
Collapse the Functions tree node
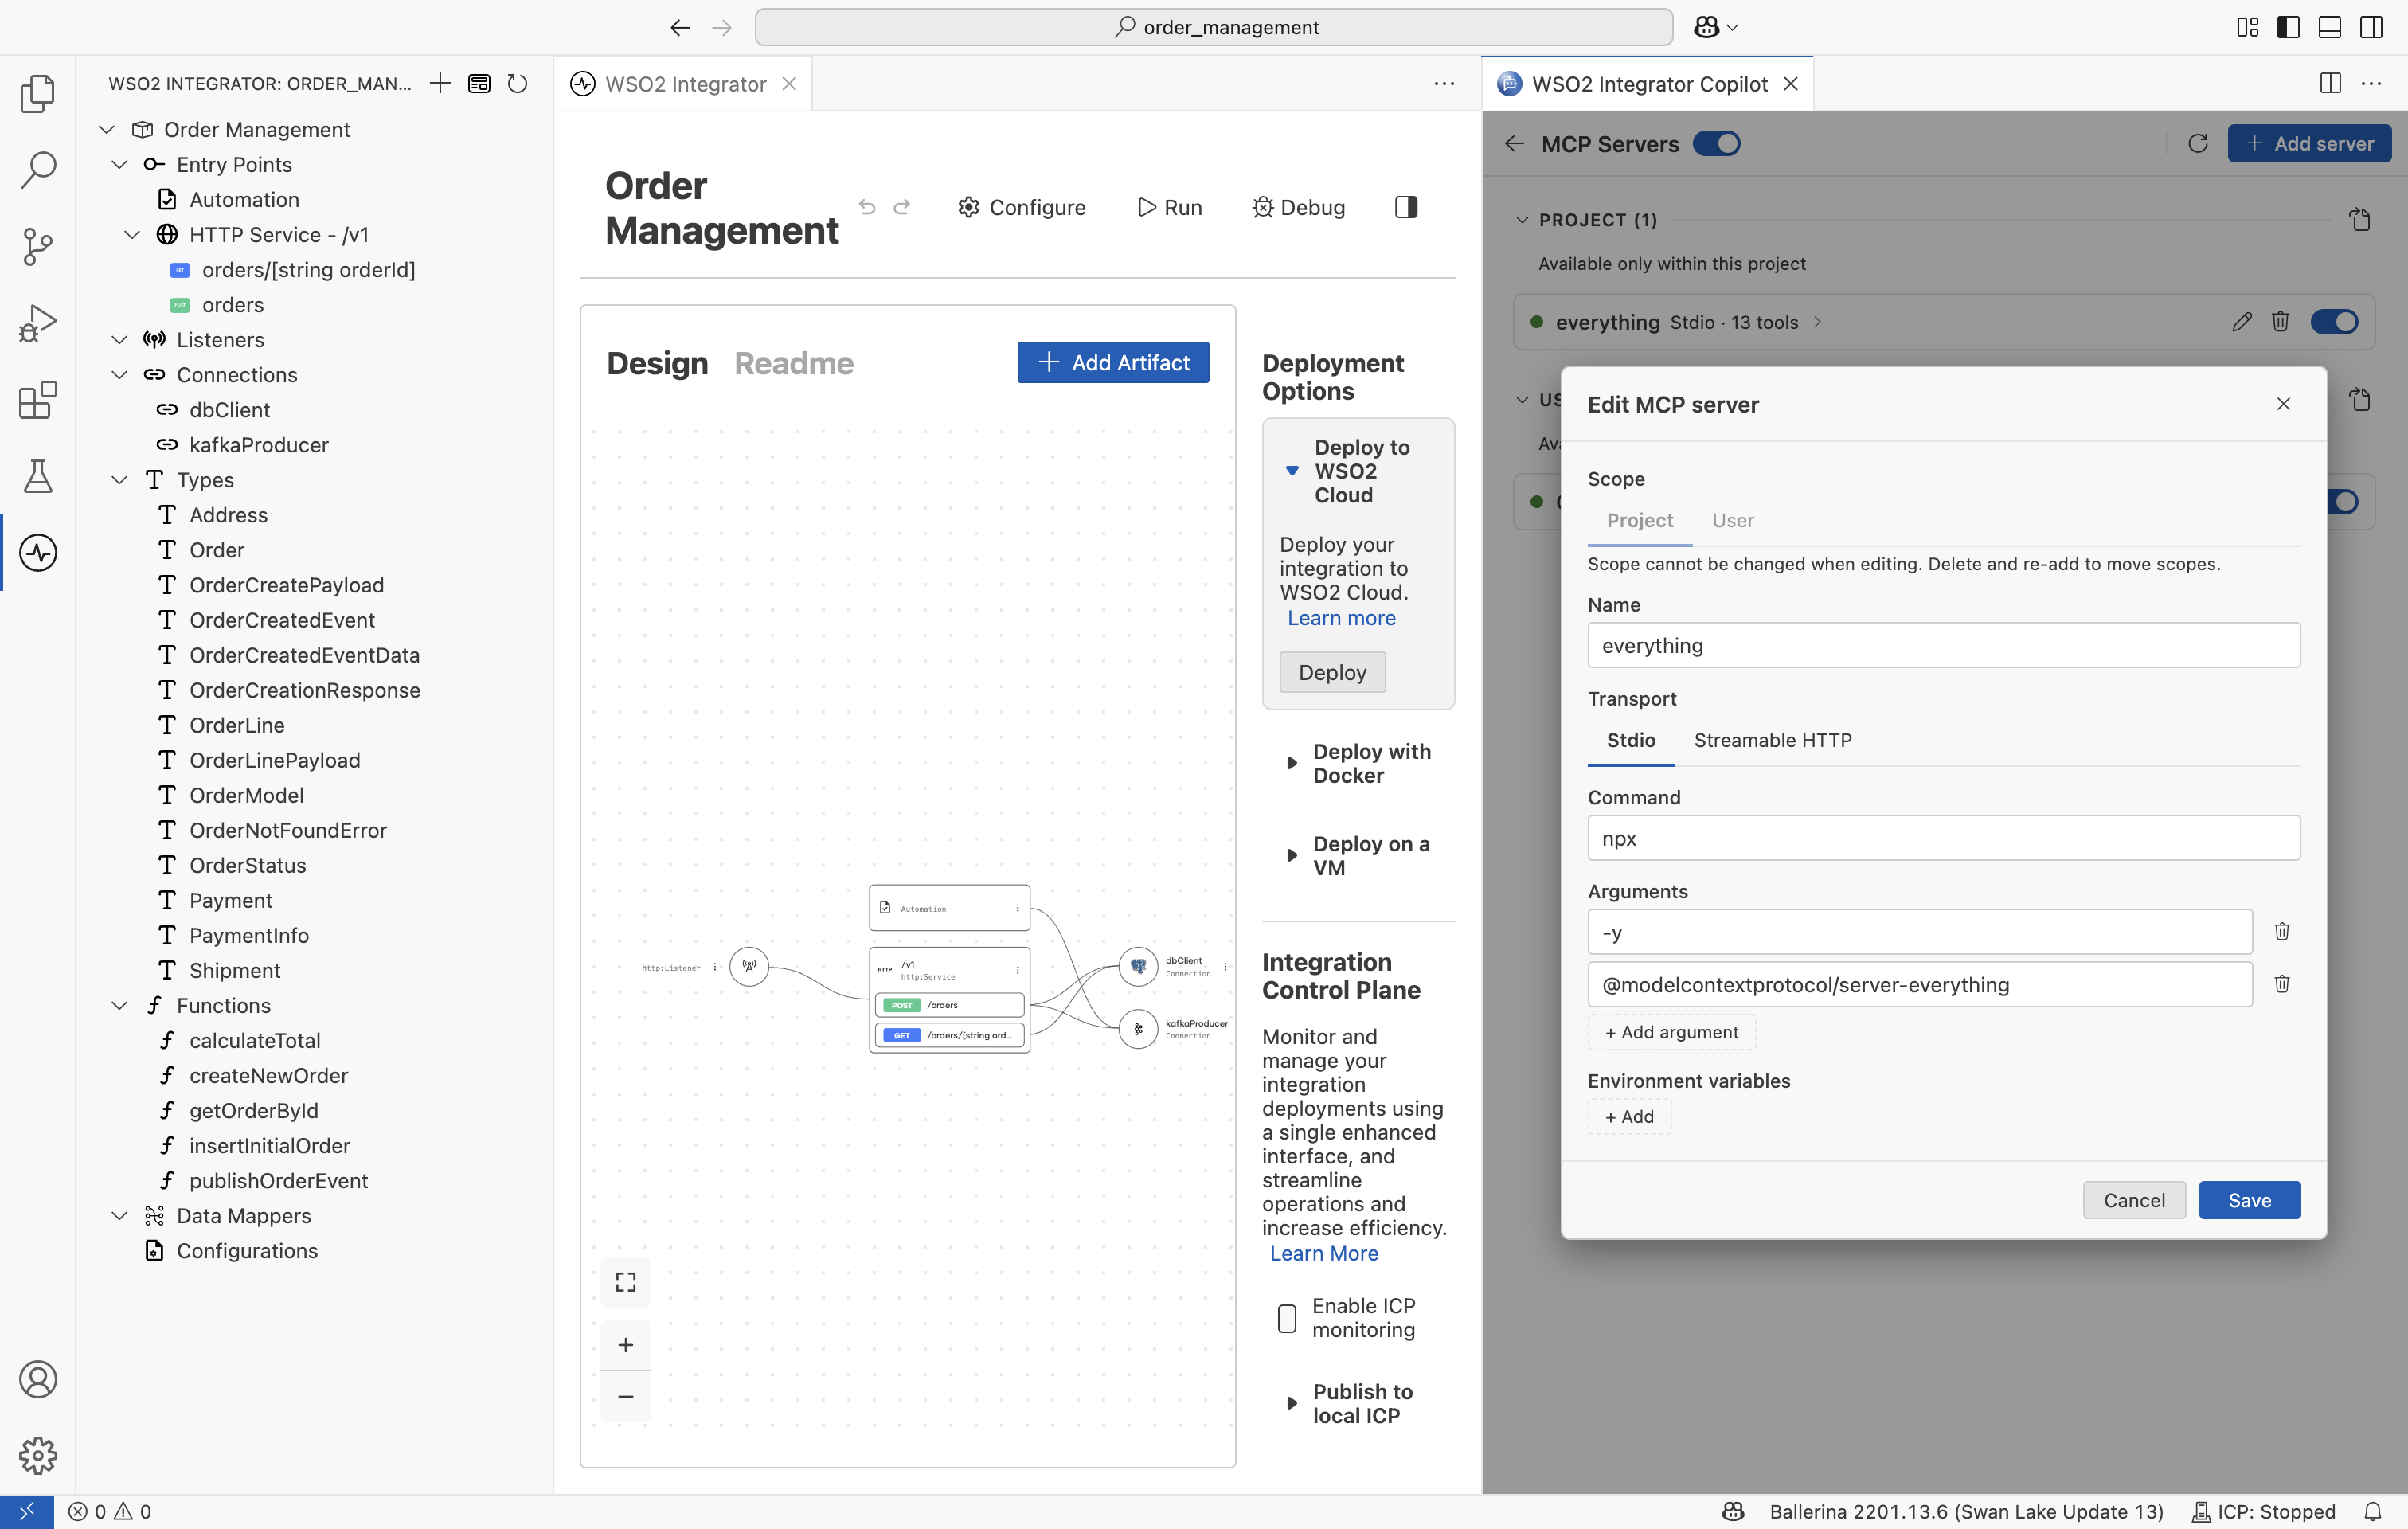tap(120, 1005)
